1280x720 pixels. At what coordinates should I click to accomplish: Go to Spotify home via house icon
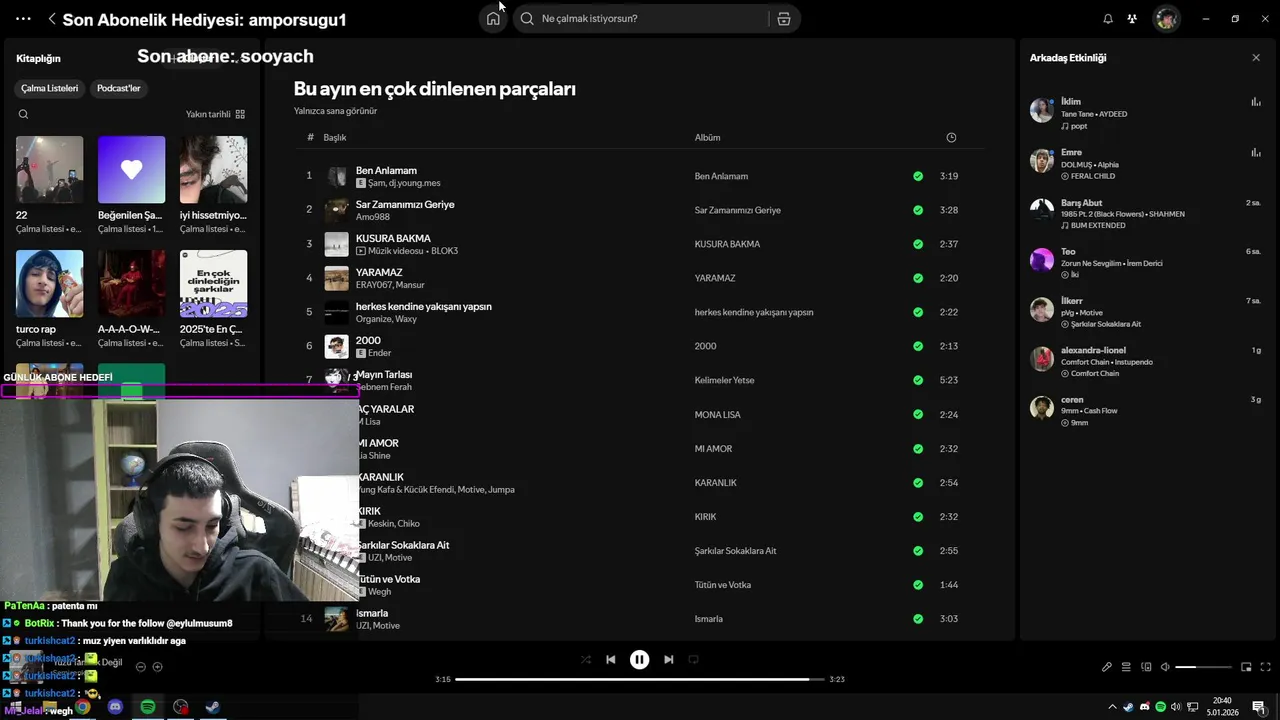point(493,18)
